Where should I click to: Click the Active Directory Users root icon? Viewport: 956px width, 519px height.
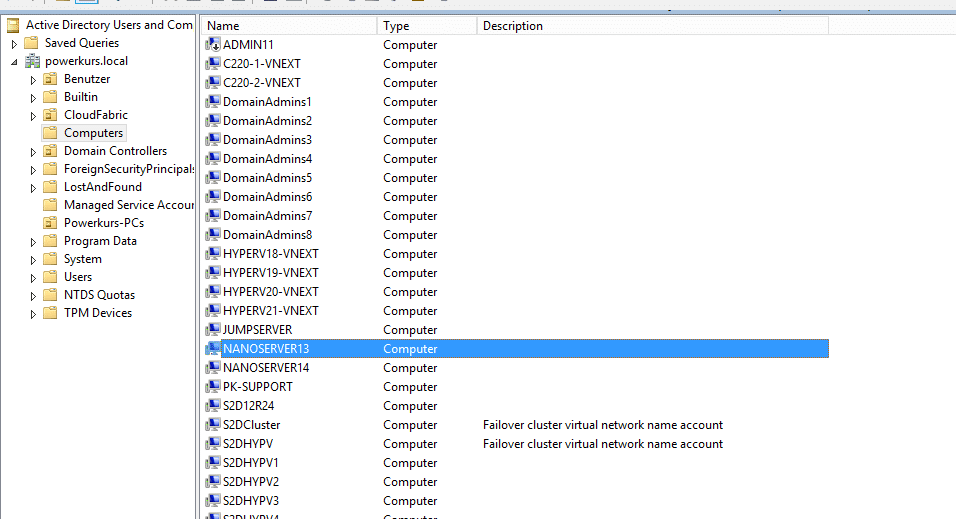(13, 25)
